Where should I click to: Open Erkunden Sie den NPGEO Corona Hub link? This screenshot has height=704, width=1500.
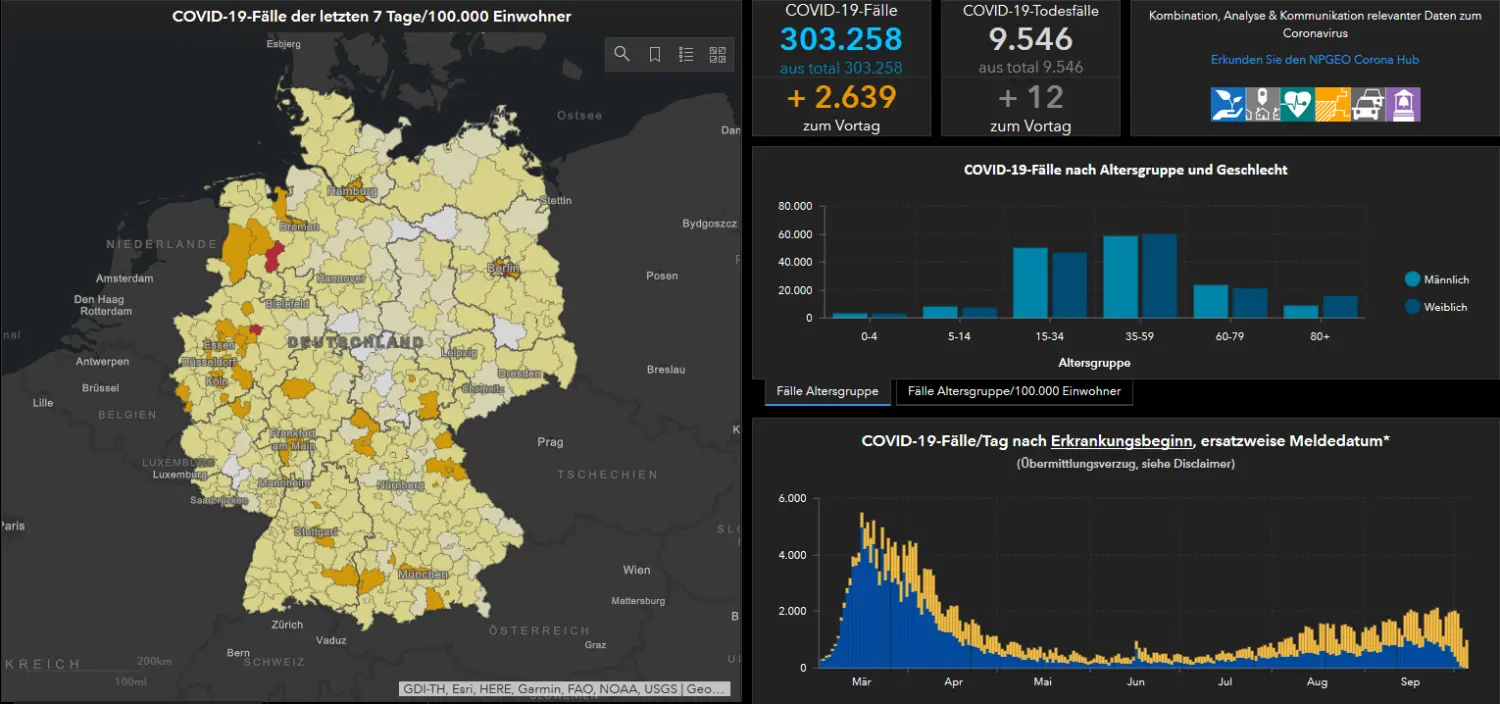tap(1314, 60)
